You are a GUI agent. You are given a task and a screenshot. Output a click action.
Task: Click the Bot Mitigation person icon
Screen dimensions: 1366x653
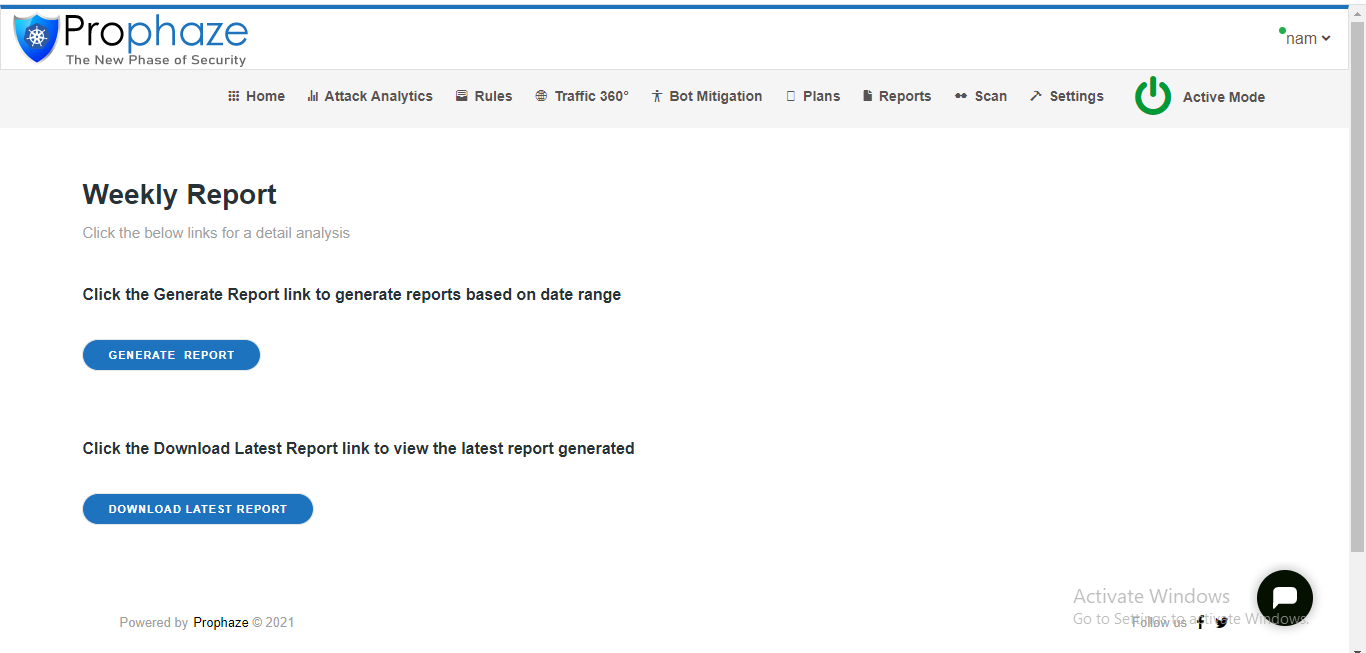pos(657,96)
